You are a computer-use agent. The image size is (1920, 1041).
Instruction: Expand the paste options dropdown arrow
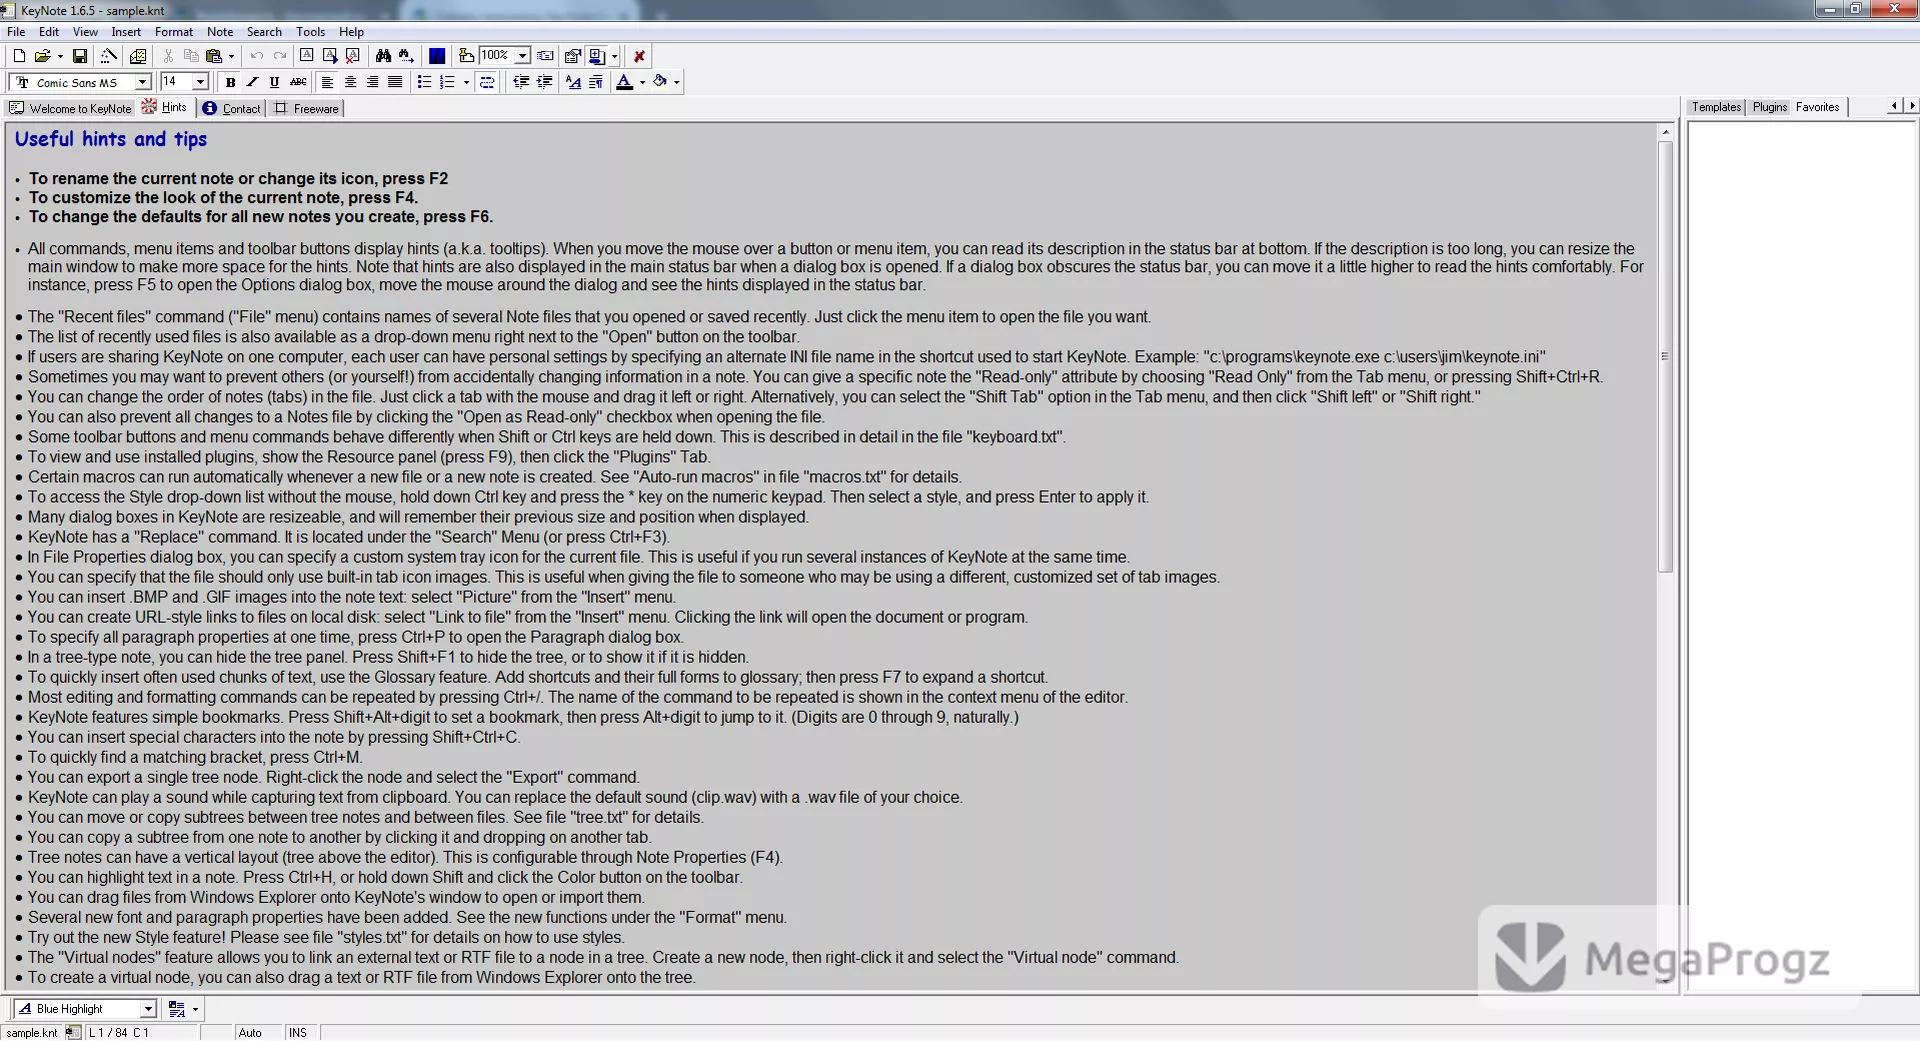pyautogui.click(x=231, y=56)
